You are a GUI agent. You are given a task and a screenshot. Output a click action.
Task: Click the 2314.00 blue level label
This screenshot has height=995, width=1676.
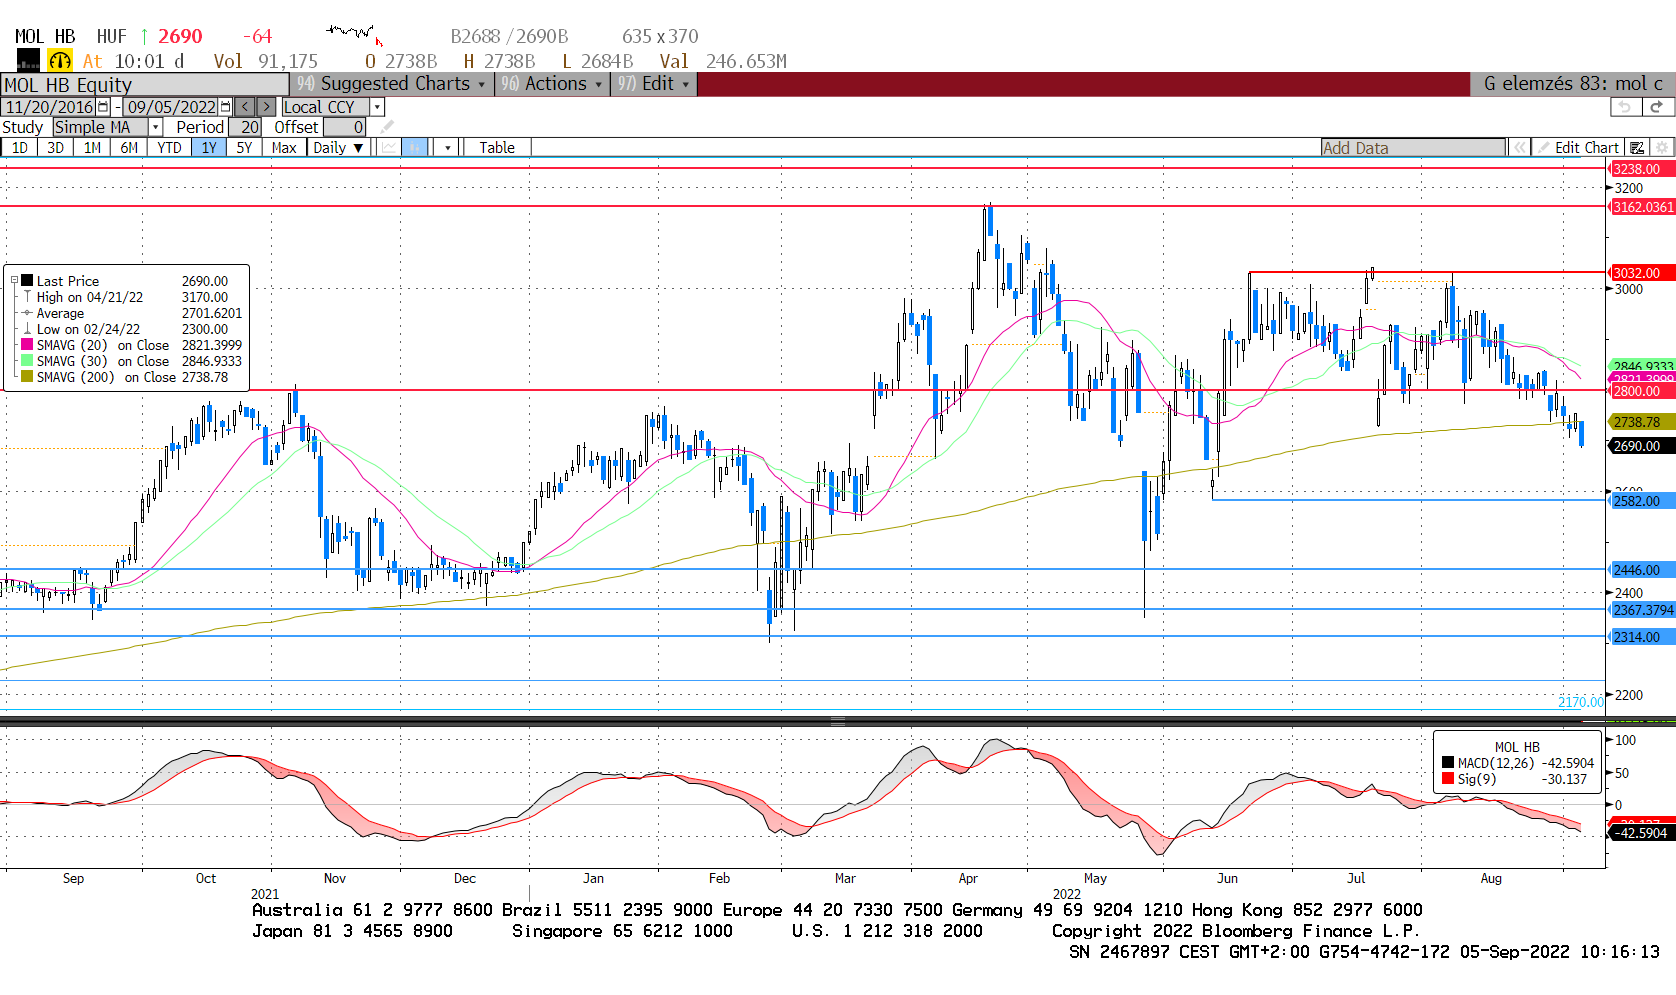tap(1641, 637)
